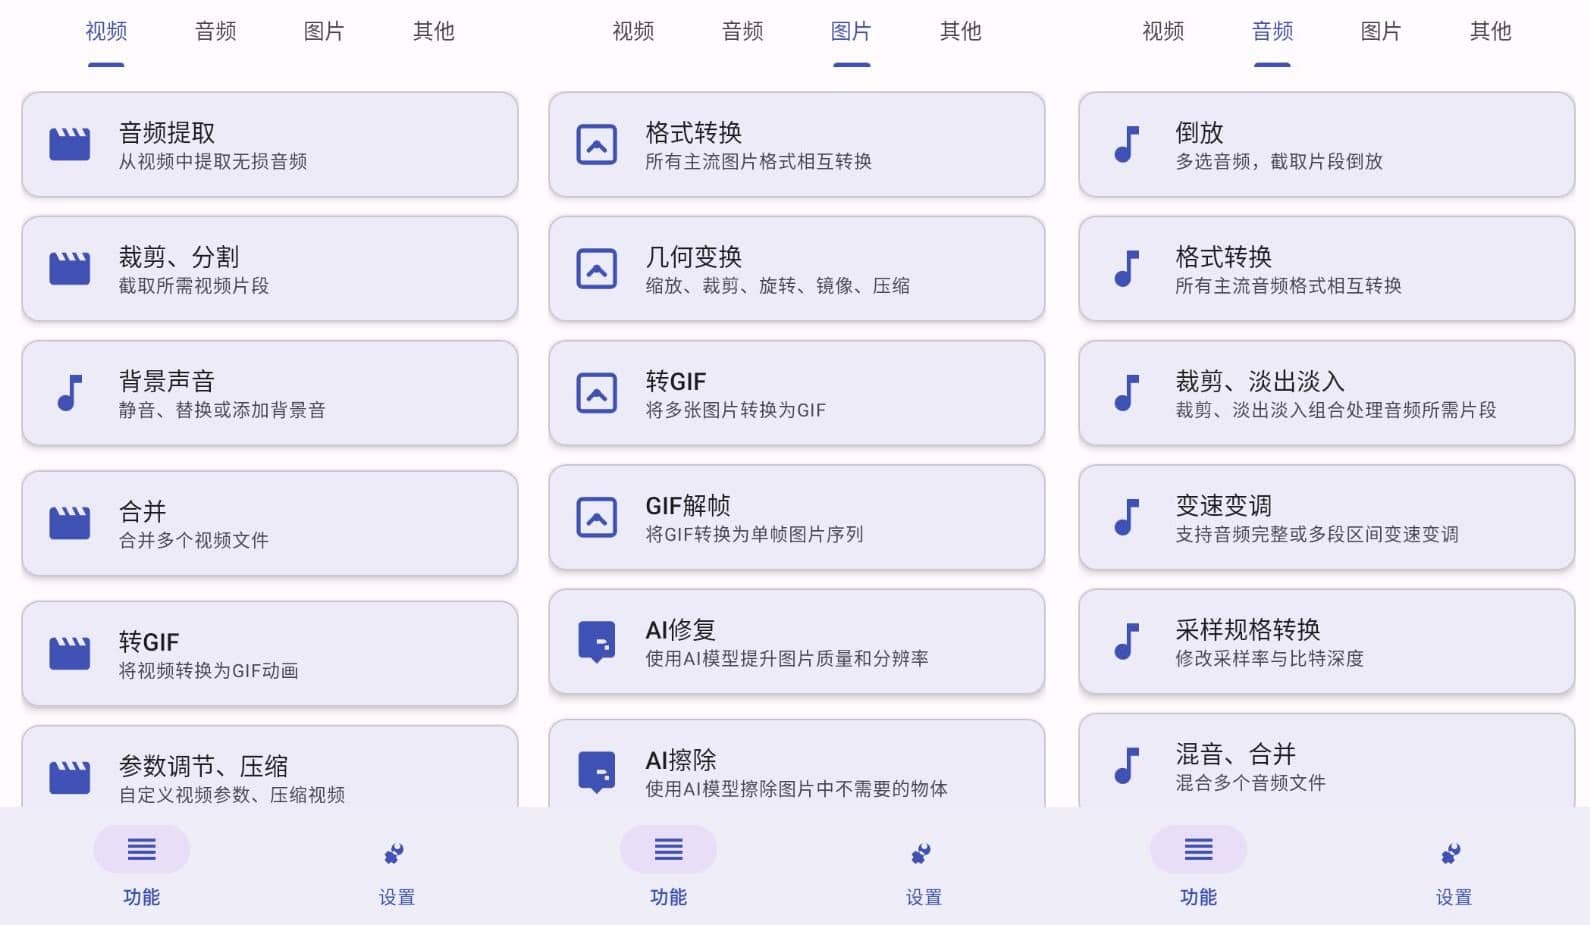
Task: Tap the clapperboard icon beside 音频提取
Action: click(x=70, y=144)
